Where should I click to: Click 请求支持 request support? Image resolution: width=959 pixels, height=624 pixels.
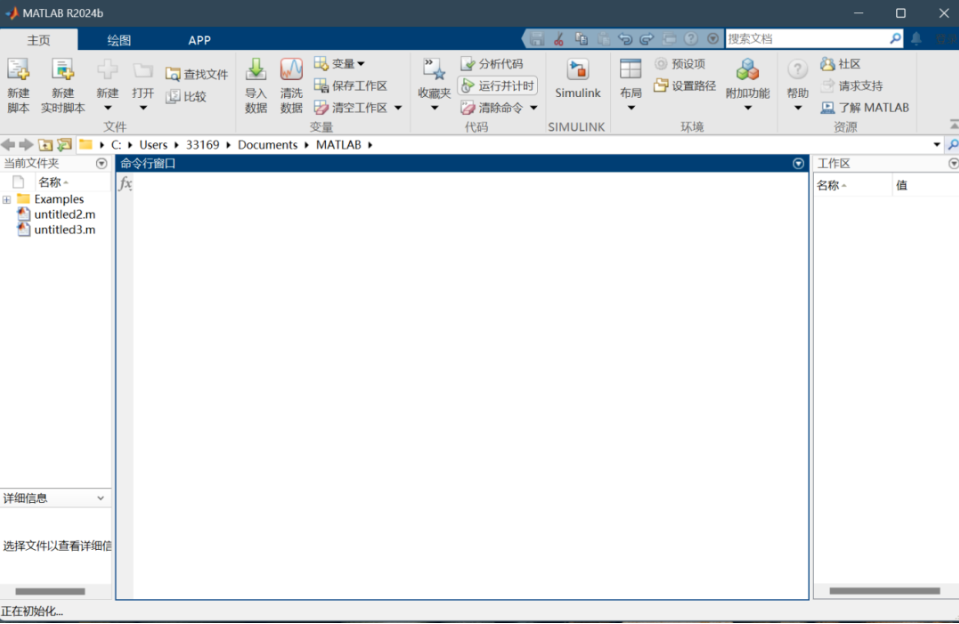point(852,86)
